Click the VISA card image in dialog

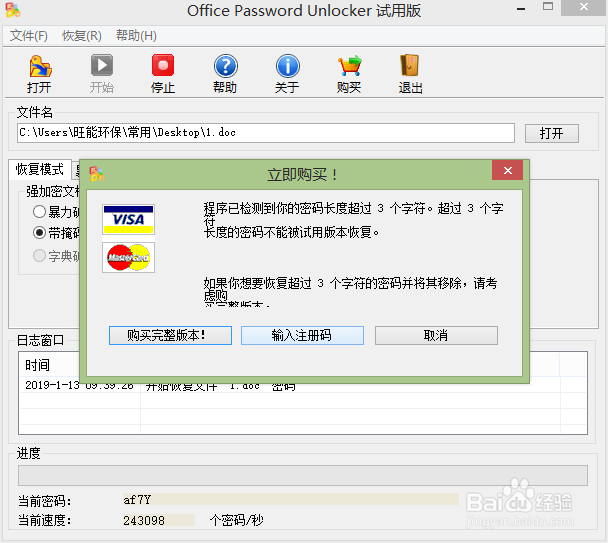click(128, 219)
